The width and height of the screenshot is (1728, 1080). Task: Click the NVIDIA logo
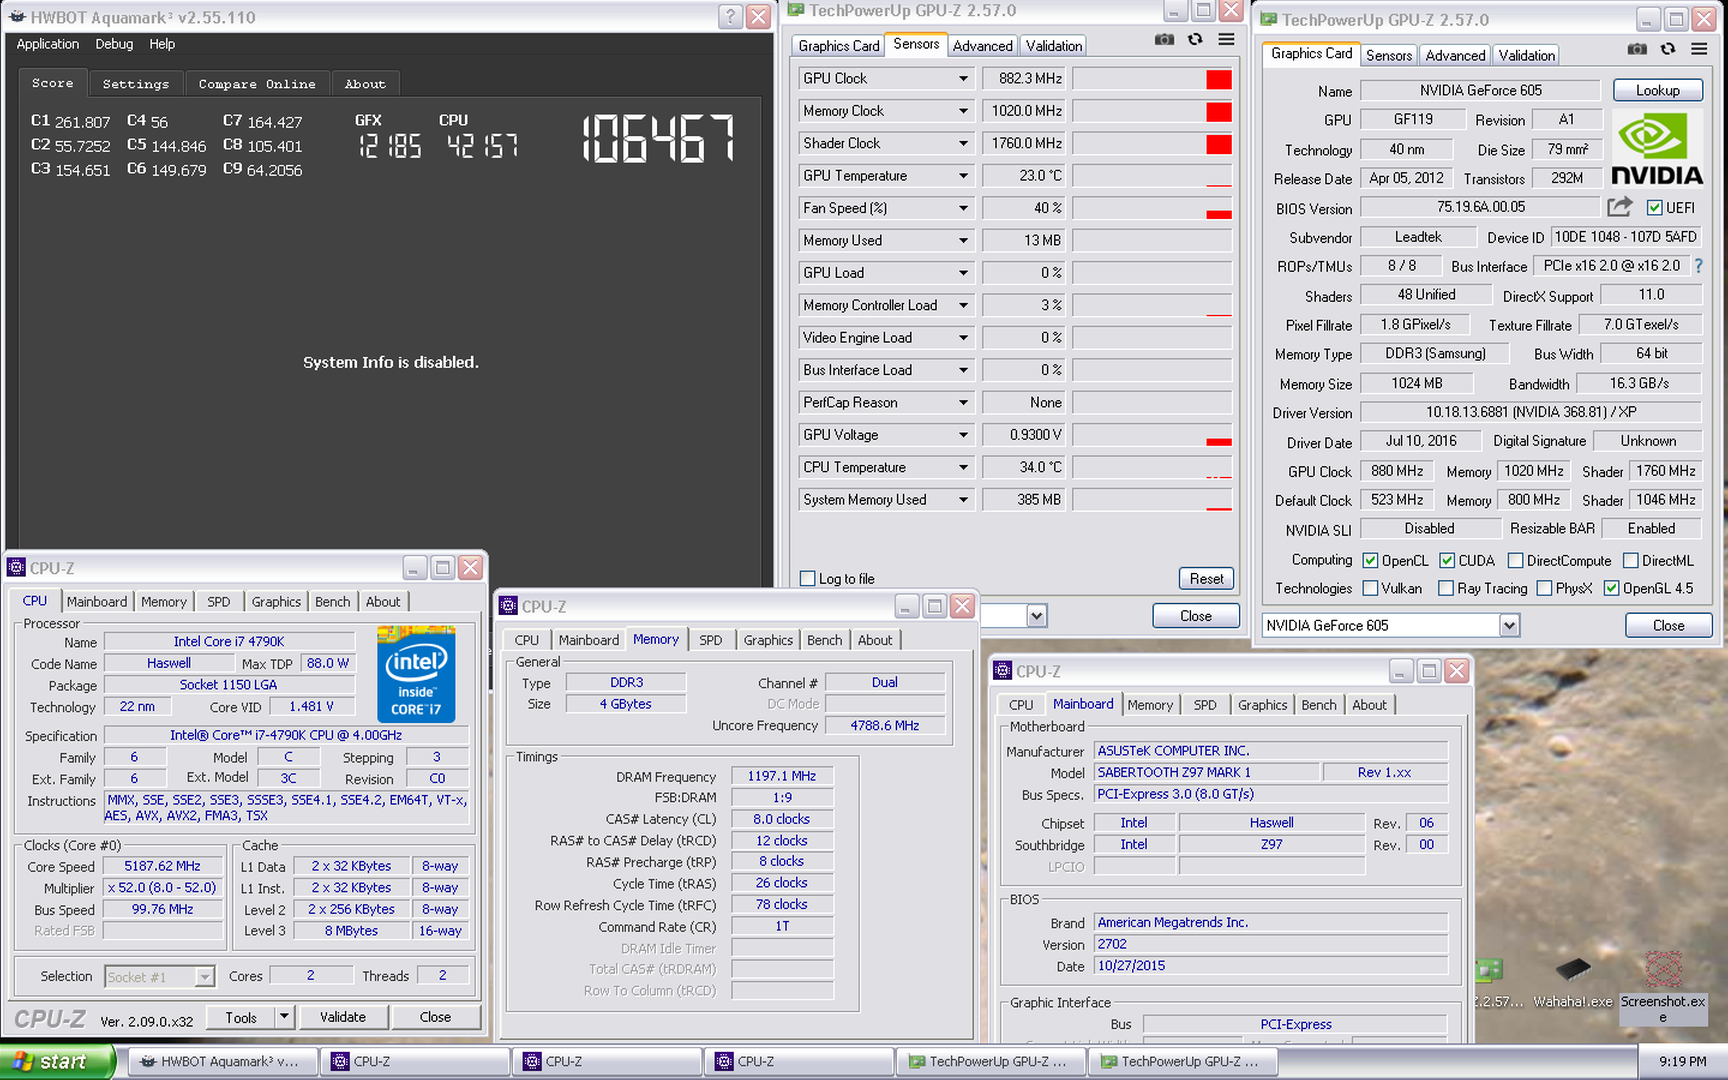click(x=1656, y=149)
